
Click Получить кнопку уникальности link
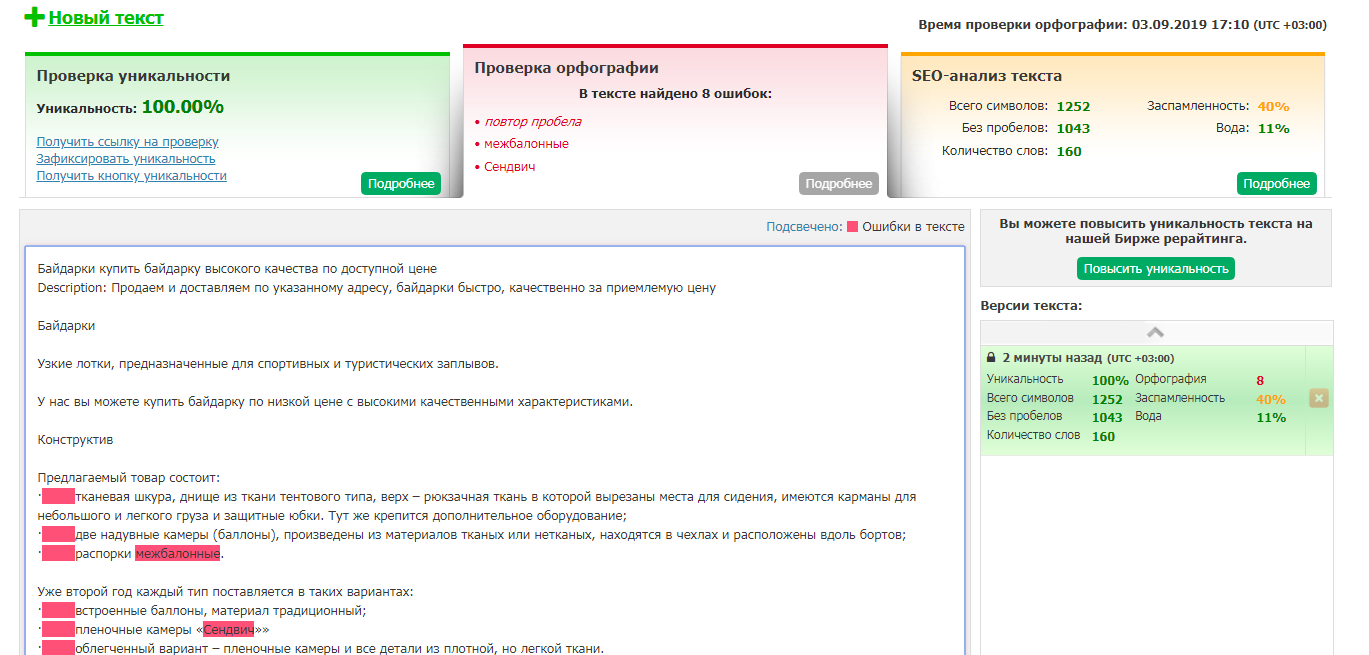131,176
